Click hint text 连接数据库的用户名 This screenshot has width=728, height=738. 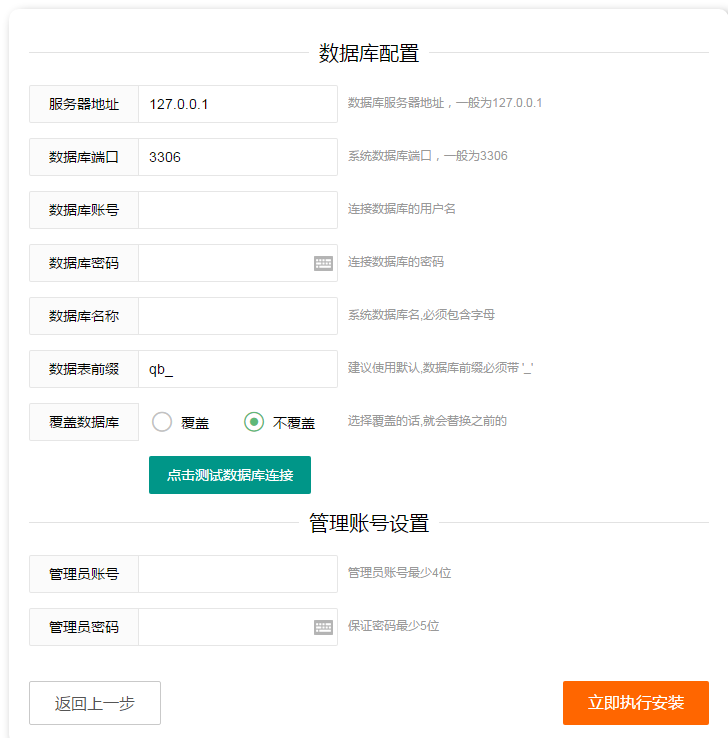coord(401,209)
